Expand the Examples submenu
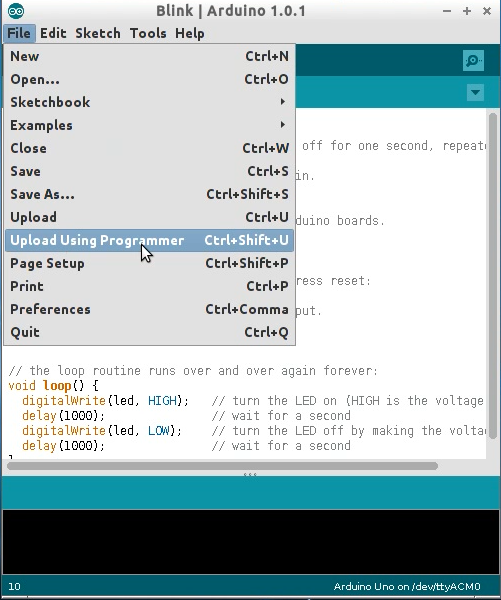The height and width of the screenshot is (600, 501). (149, 125)
